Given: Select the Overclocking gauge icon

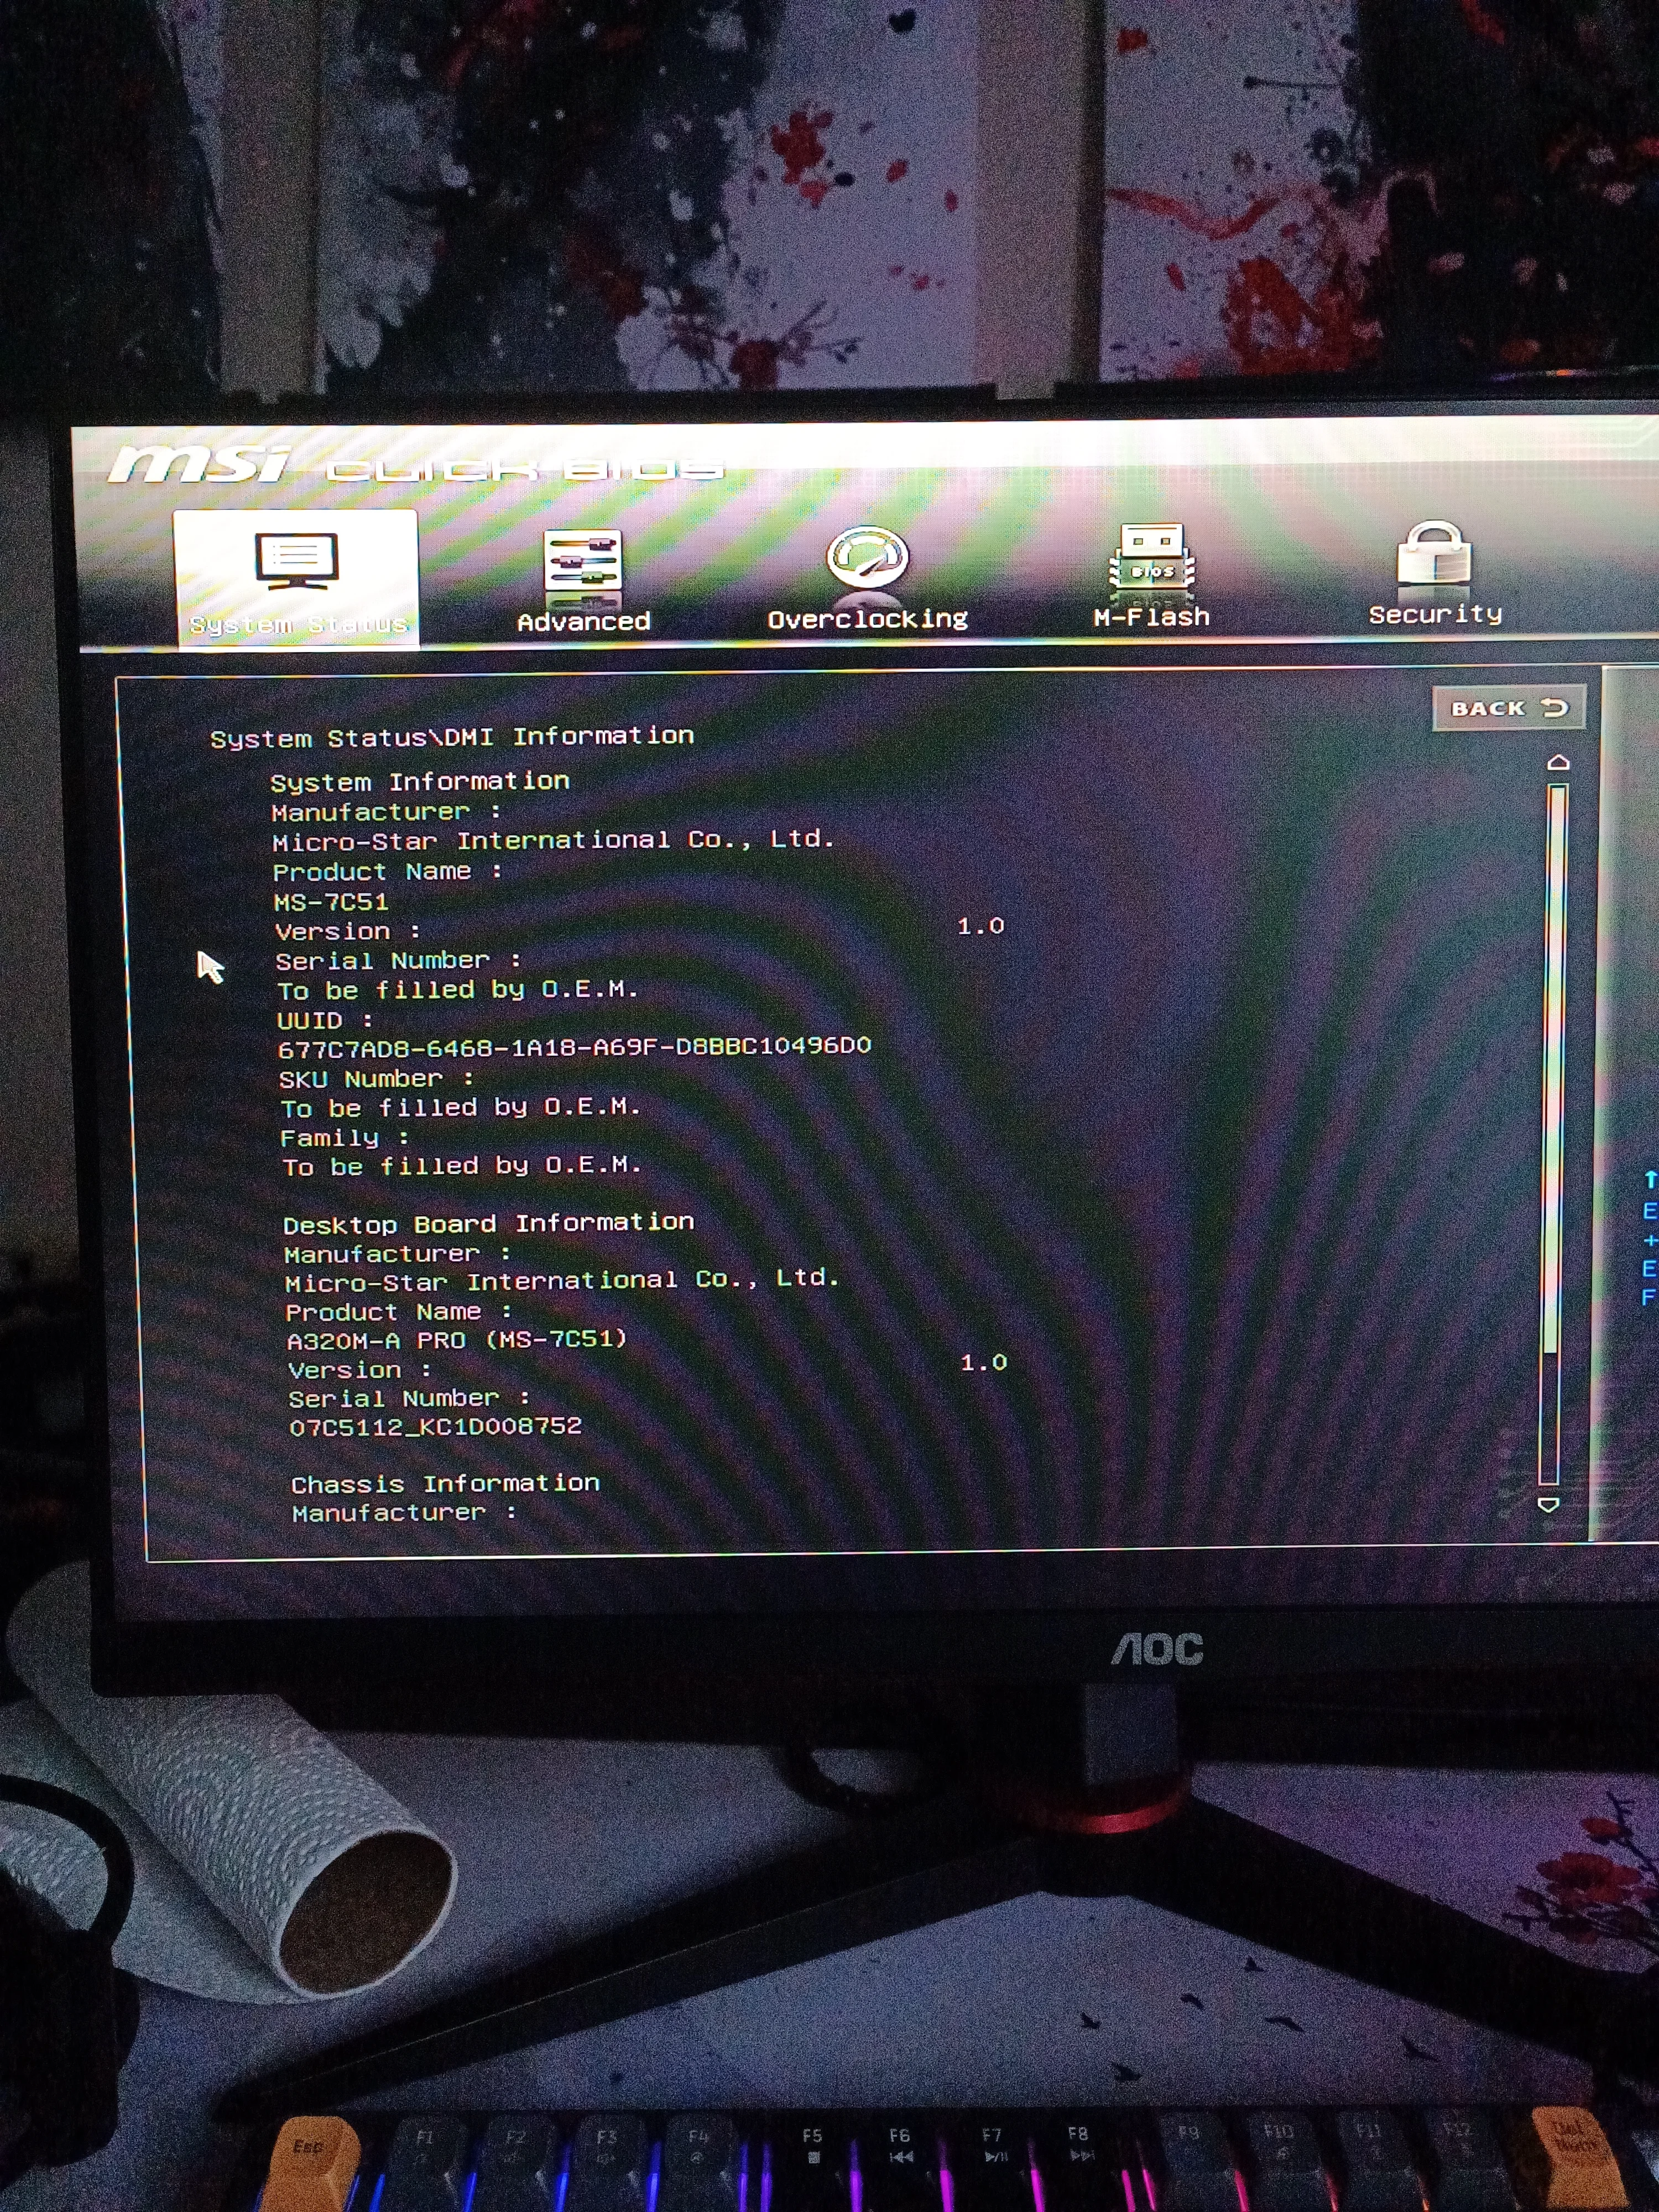Looking at the screenshot, I should click(867, 556).
